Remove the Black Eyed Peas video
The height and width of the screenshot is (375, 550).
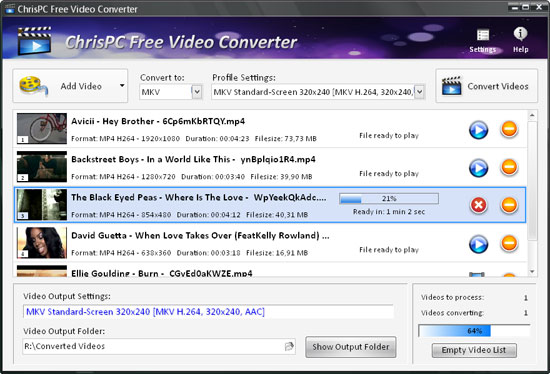click(x=509, y=205)
